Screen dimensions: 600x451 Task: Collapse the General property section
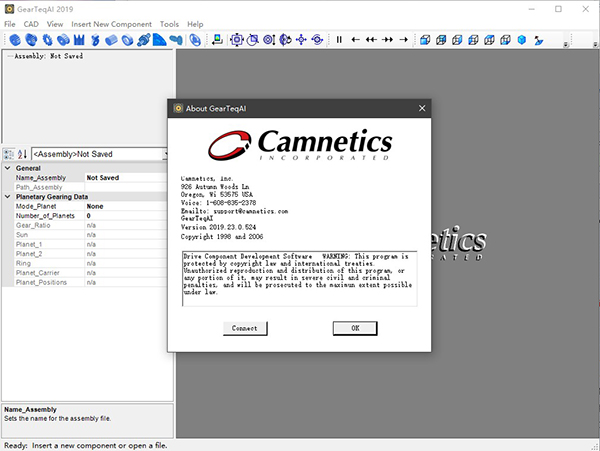pos(8,168)
